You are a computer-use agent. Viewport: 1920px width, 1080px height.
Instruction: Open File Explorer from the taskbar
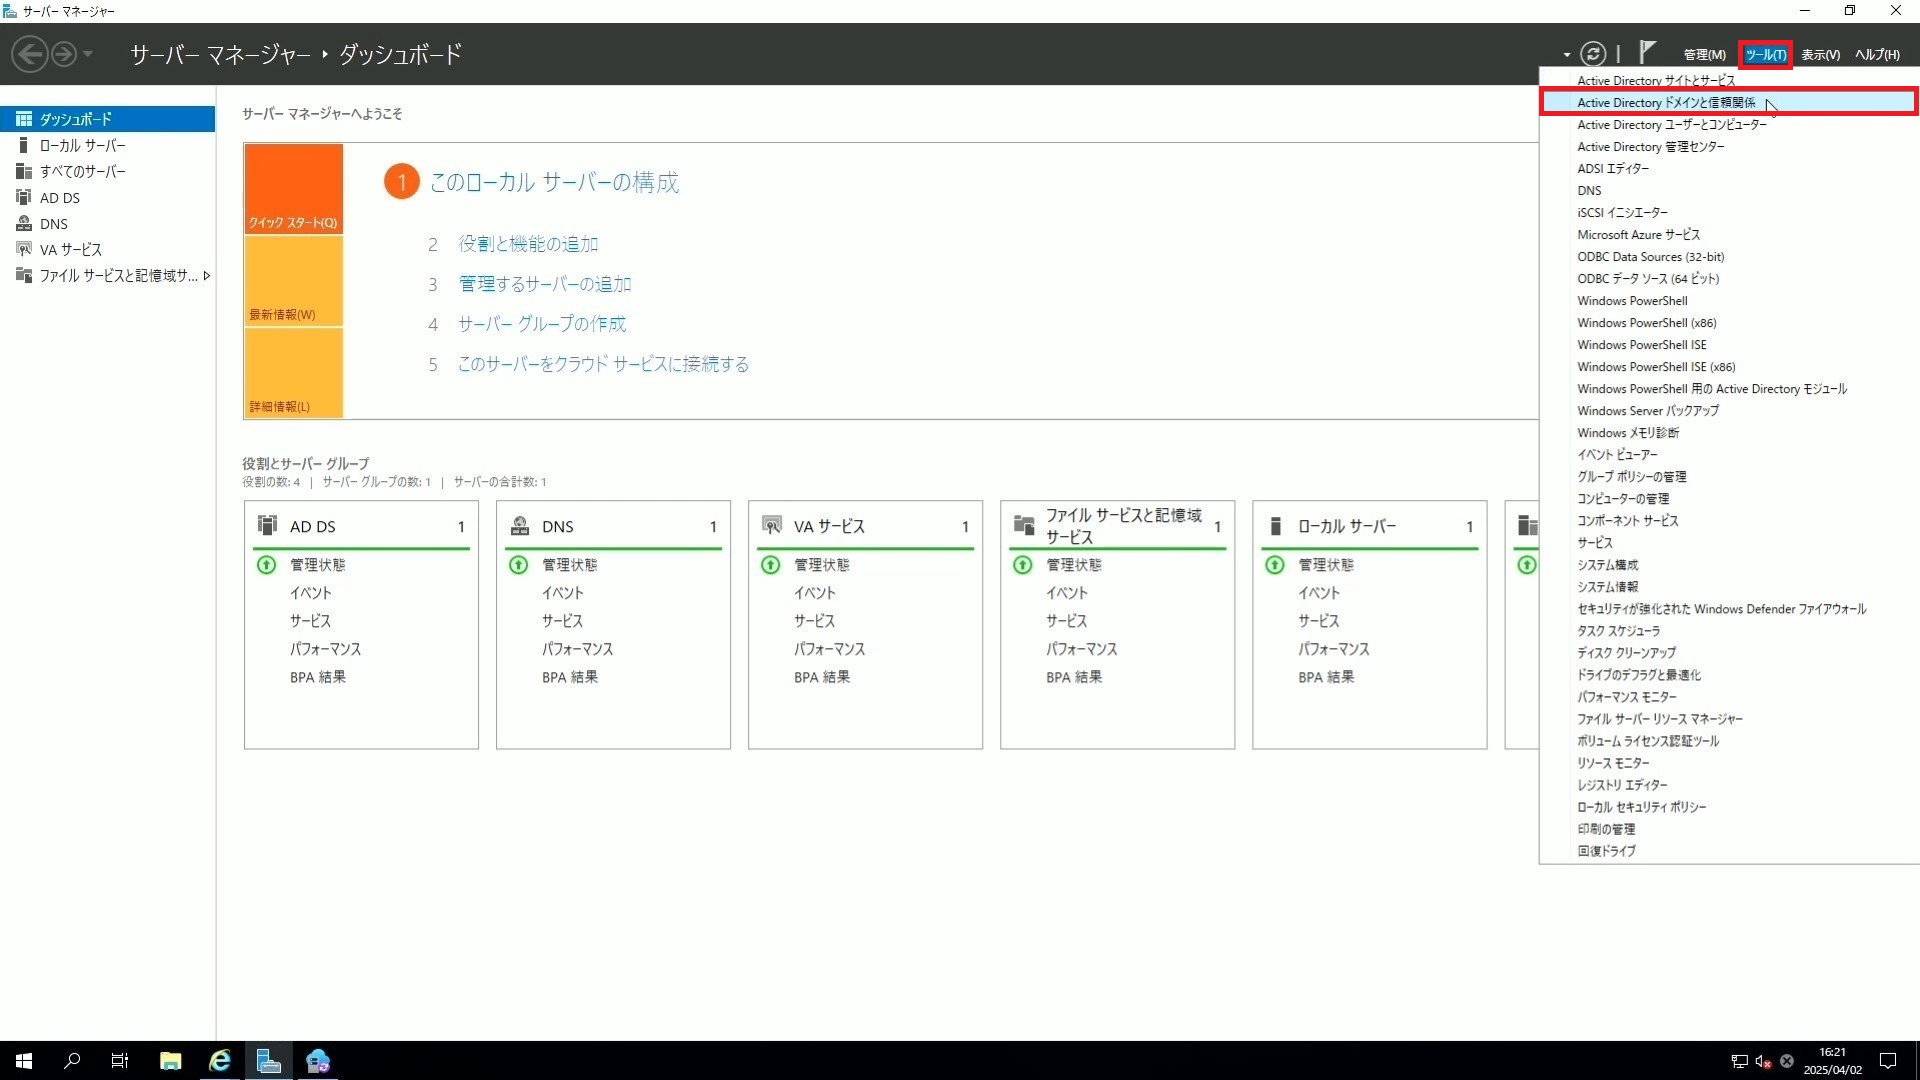click(170, 1061)
